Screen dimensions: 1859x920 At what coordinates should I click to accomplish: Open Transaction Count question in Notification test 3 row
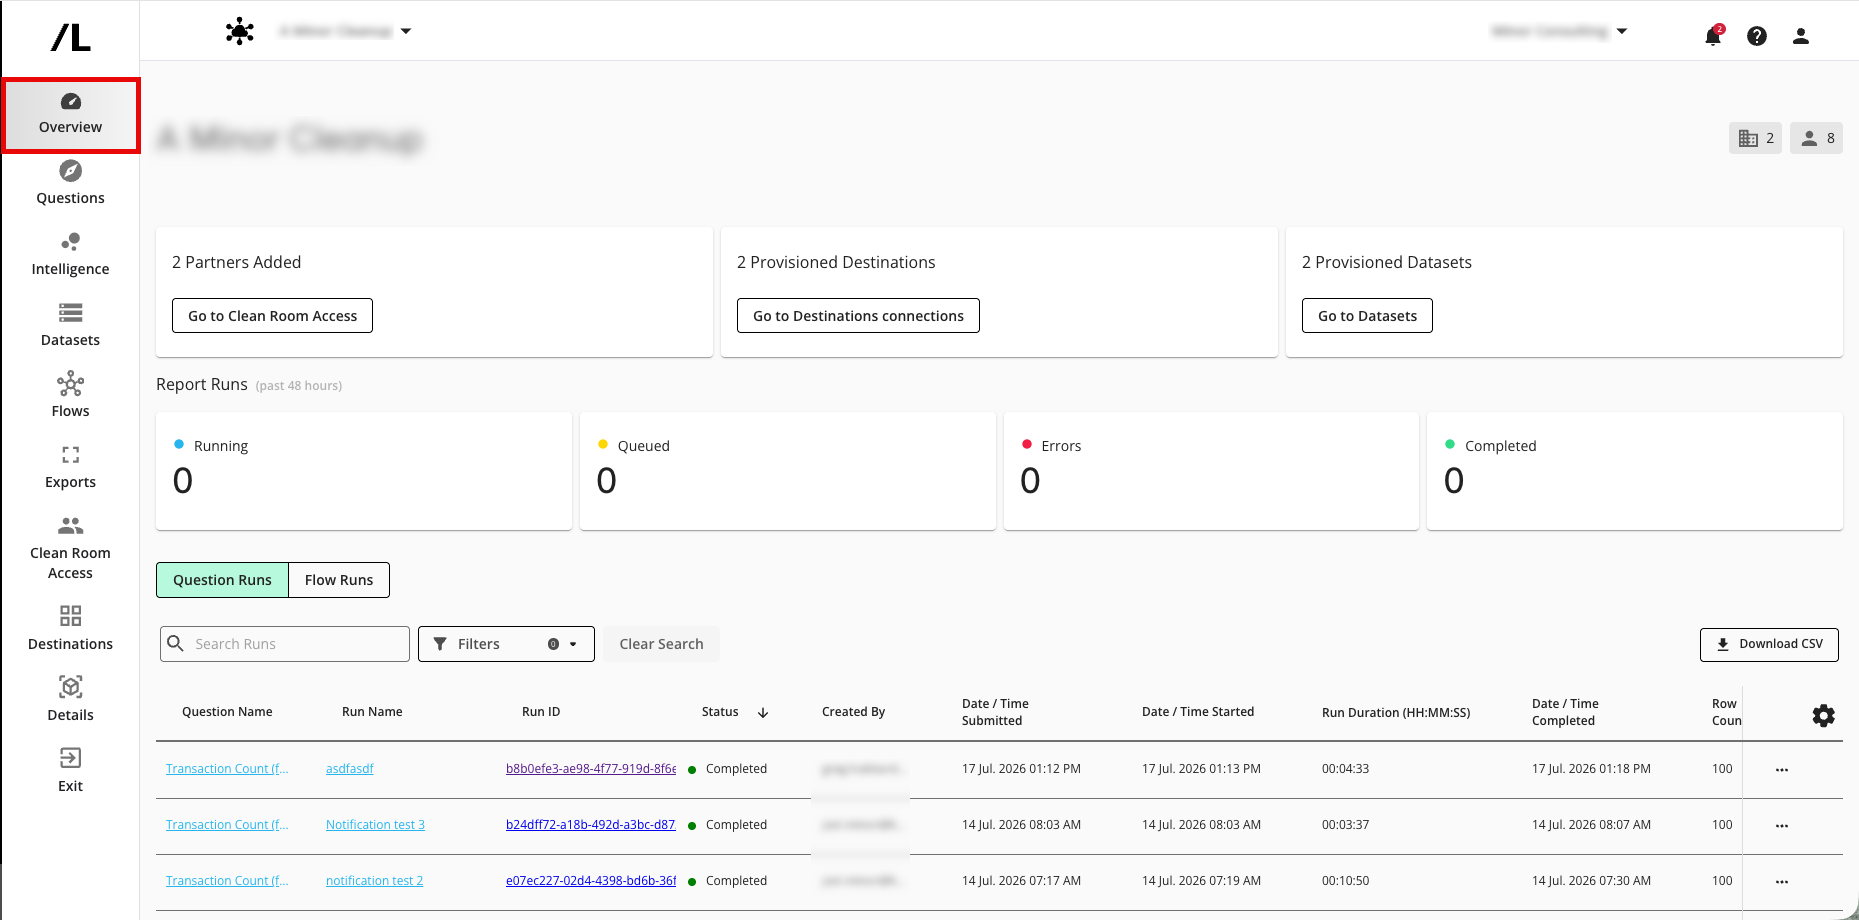(227, 825)
